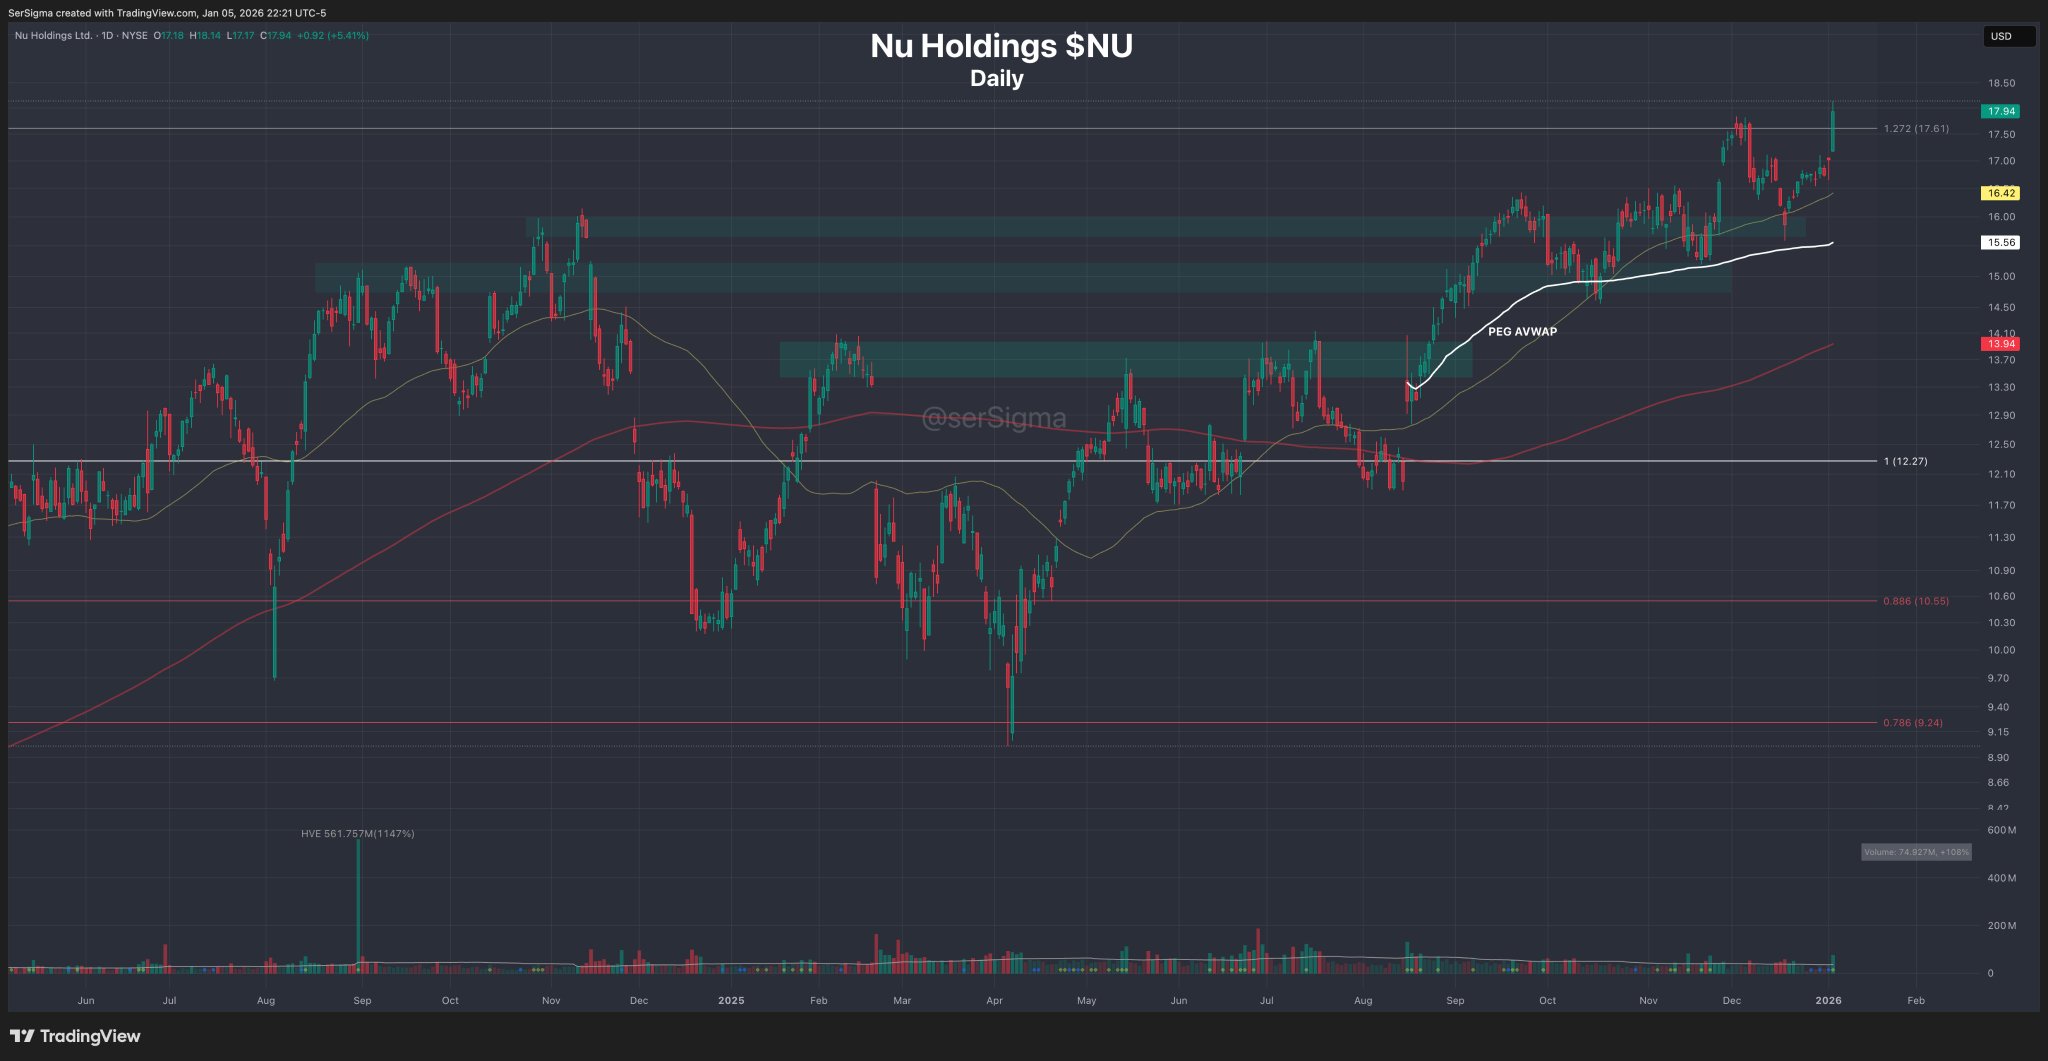2048x1061 pixels.
Task: Select the yellow 16.42 moving average label
Action: 2001,193
